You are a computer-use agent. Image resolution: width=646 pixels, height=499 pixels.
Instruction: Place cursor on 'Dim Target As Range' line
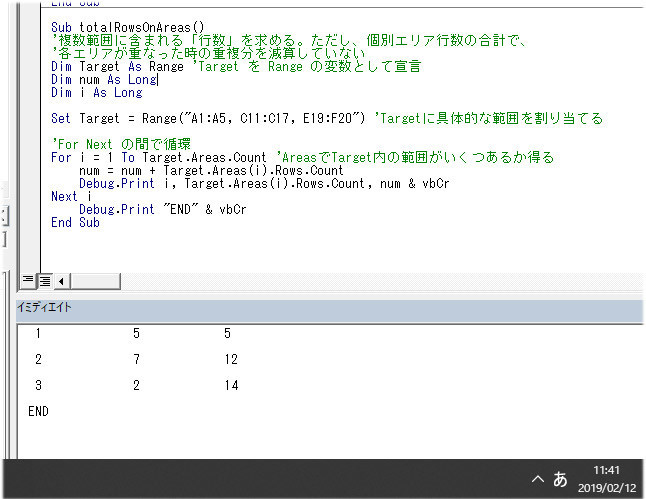pyautogui.click(x=236, y=66)
